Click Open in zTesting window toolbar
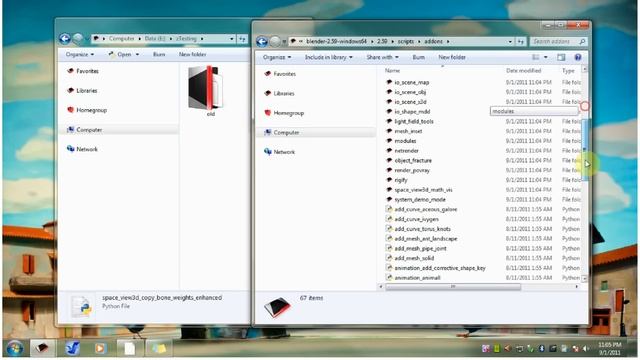Viewport: 640px width, 360px height. coord(120,54)
